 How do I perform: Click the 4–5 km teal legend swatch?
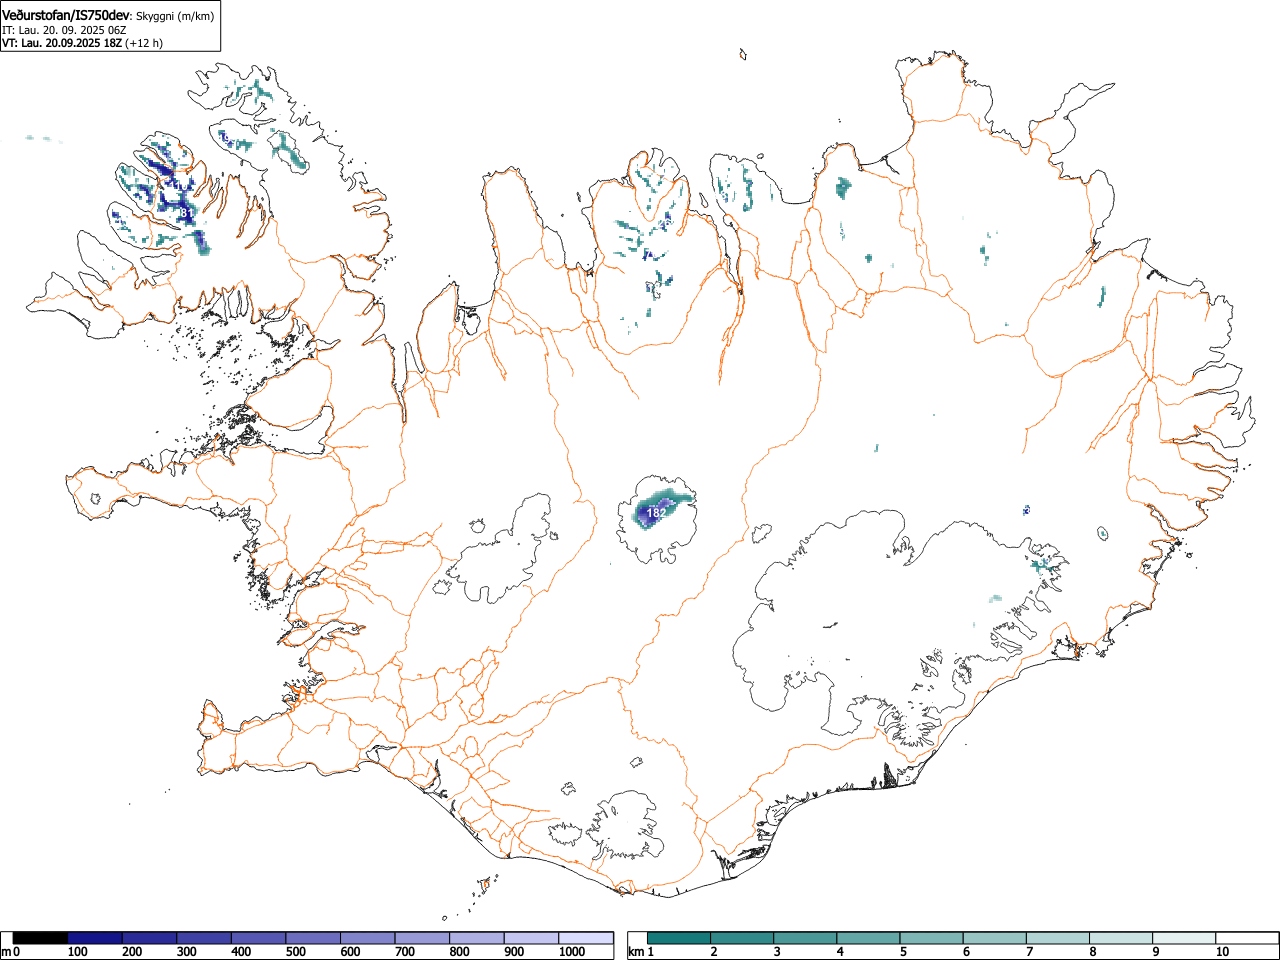[869, 938]
